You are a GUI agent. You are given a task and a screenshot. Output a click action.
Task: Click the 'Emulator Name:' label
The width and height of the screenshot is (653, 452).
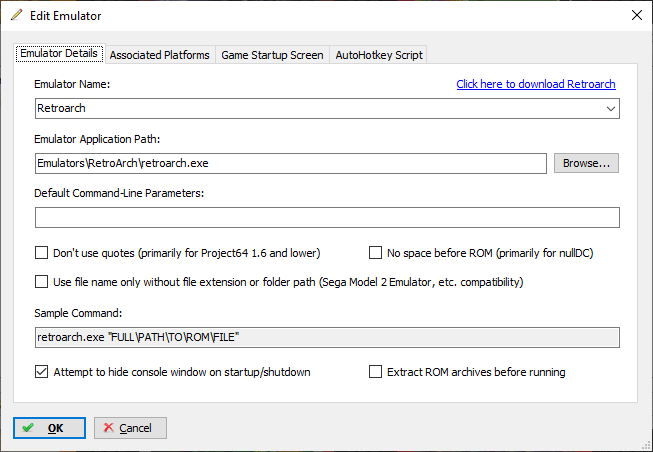point(72,84)
